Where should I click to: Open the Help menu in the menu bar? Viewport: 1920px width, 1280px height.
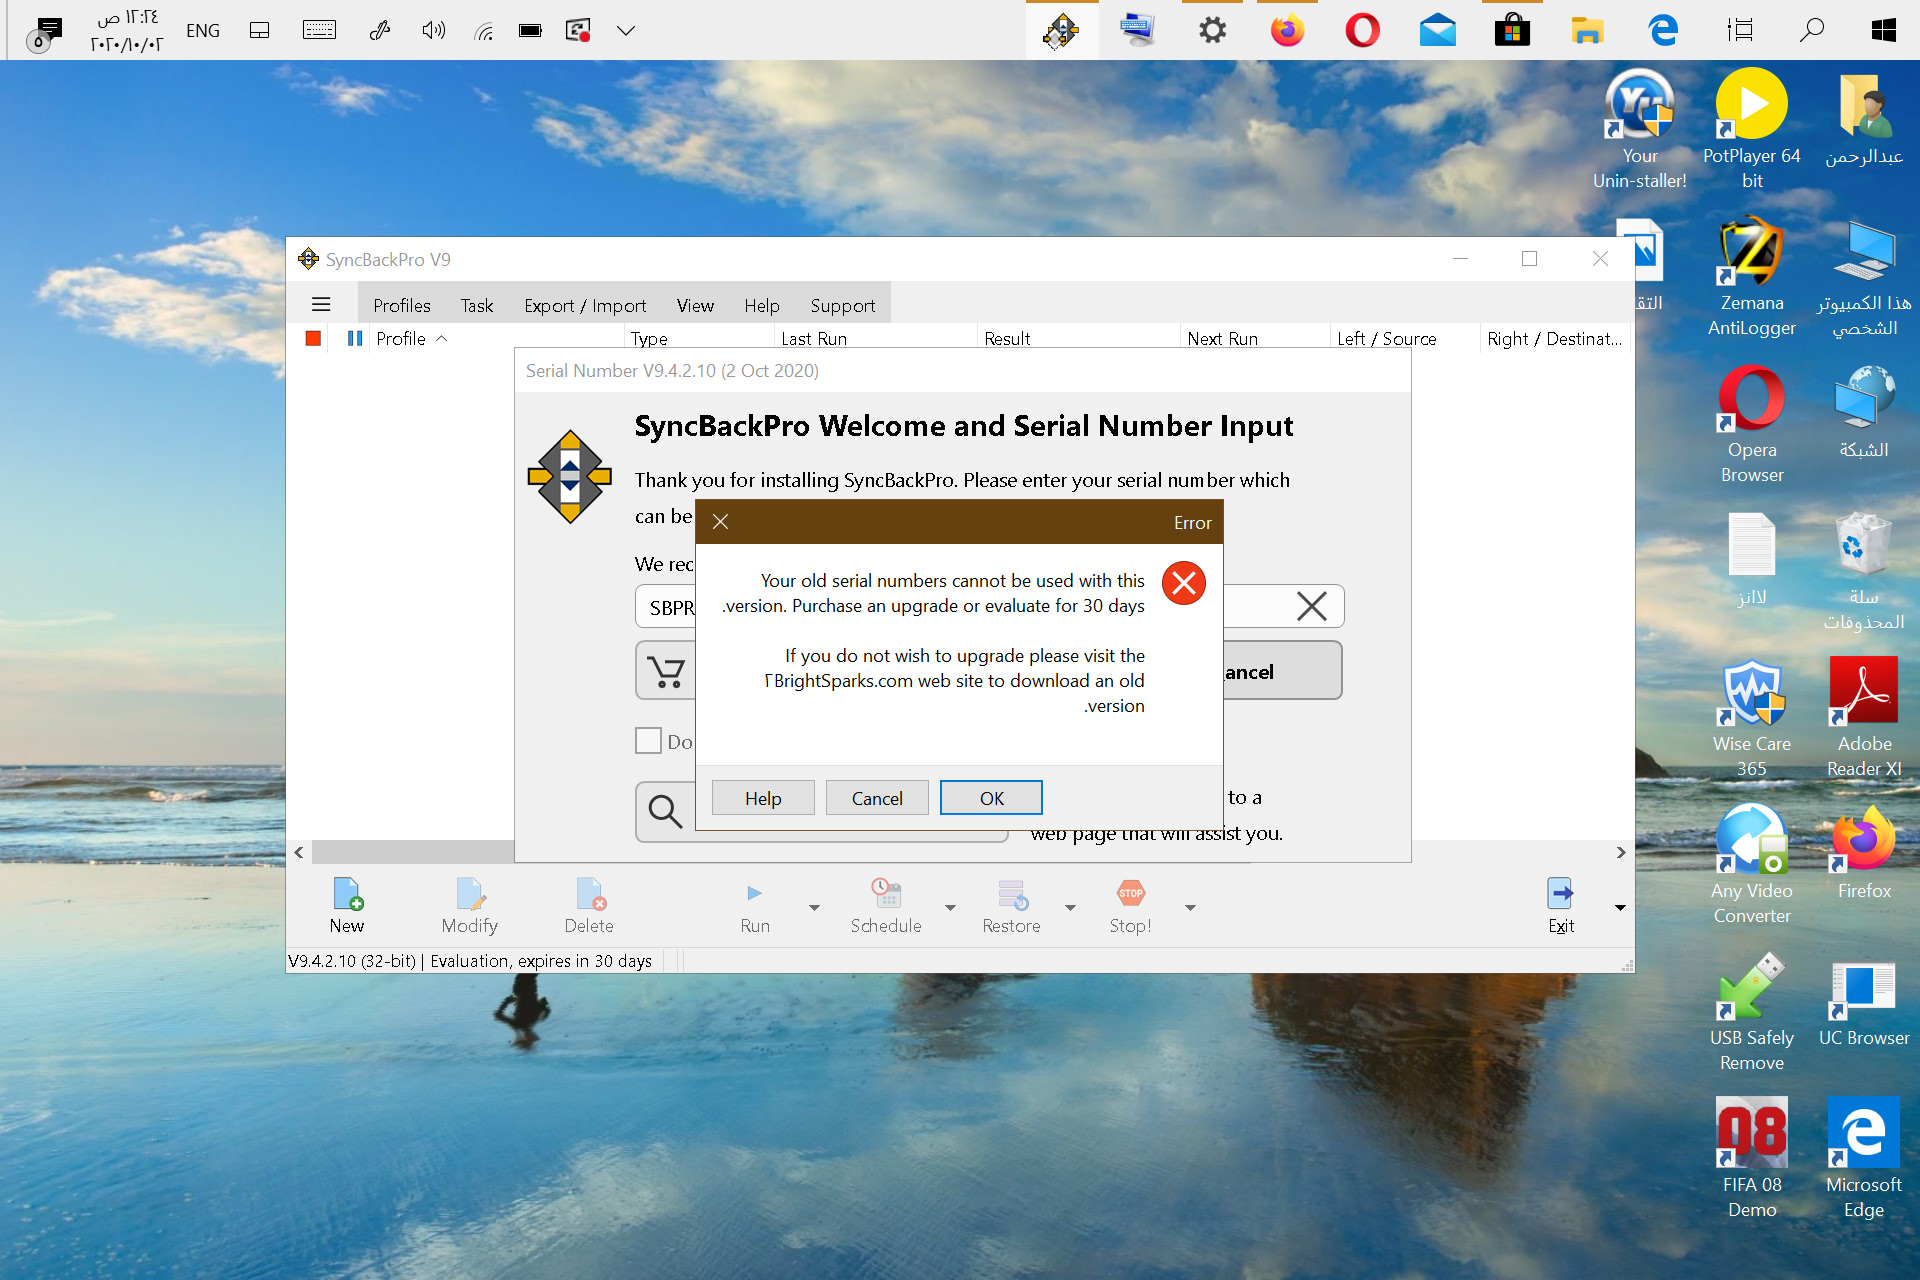[761, 305]
